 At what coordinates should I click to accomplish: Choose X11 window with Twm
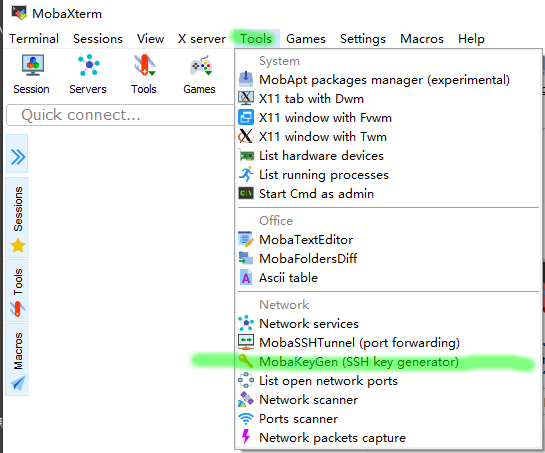[323, 137]
